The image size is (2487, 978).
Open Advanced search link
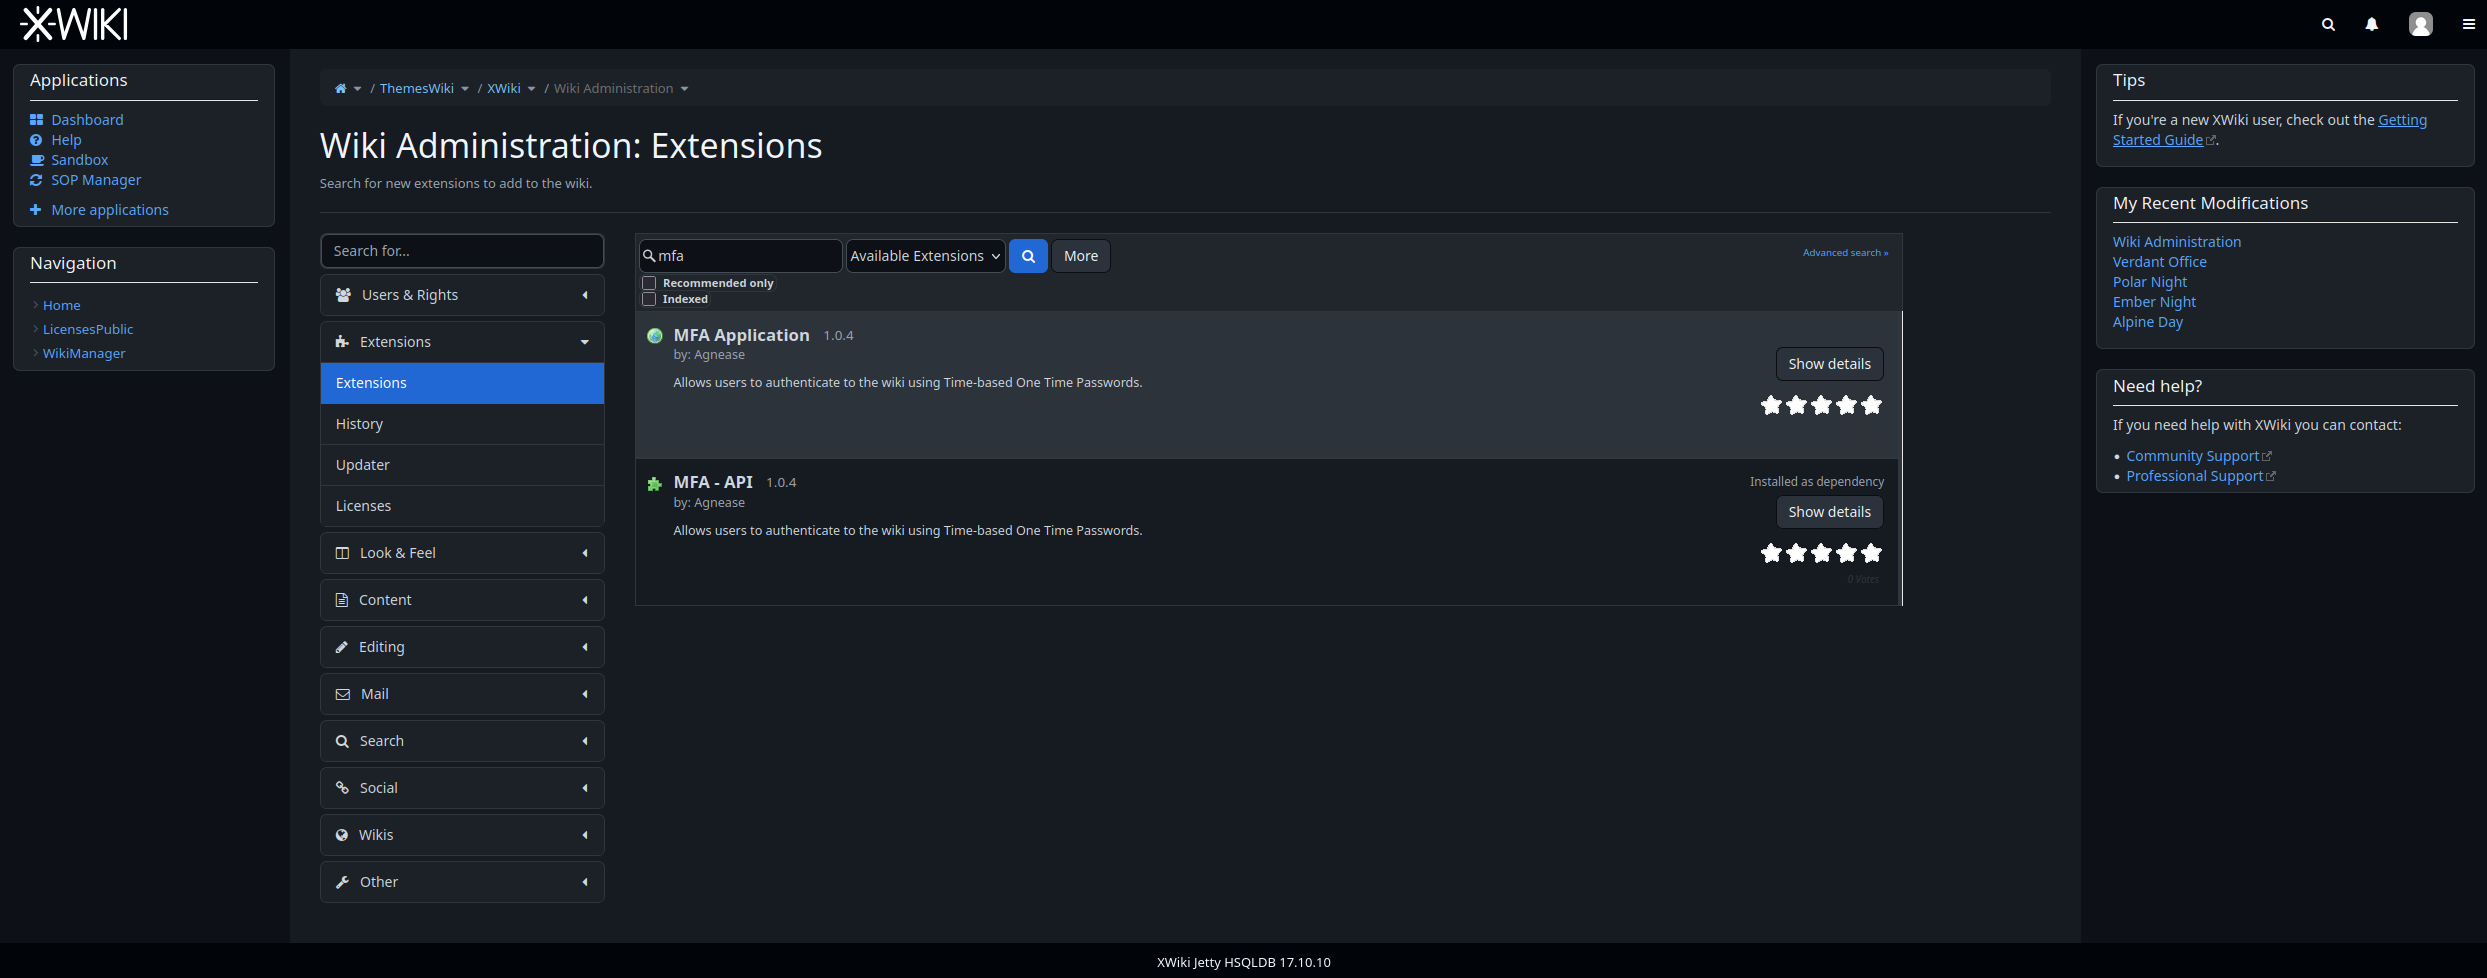pos(1845,253)
